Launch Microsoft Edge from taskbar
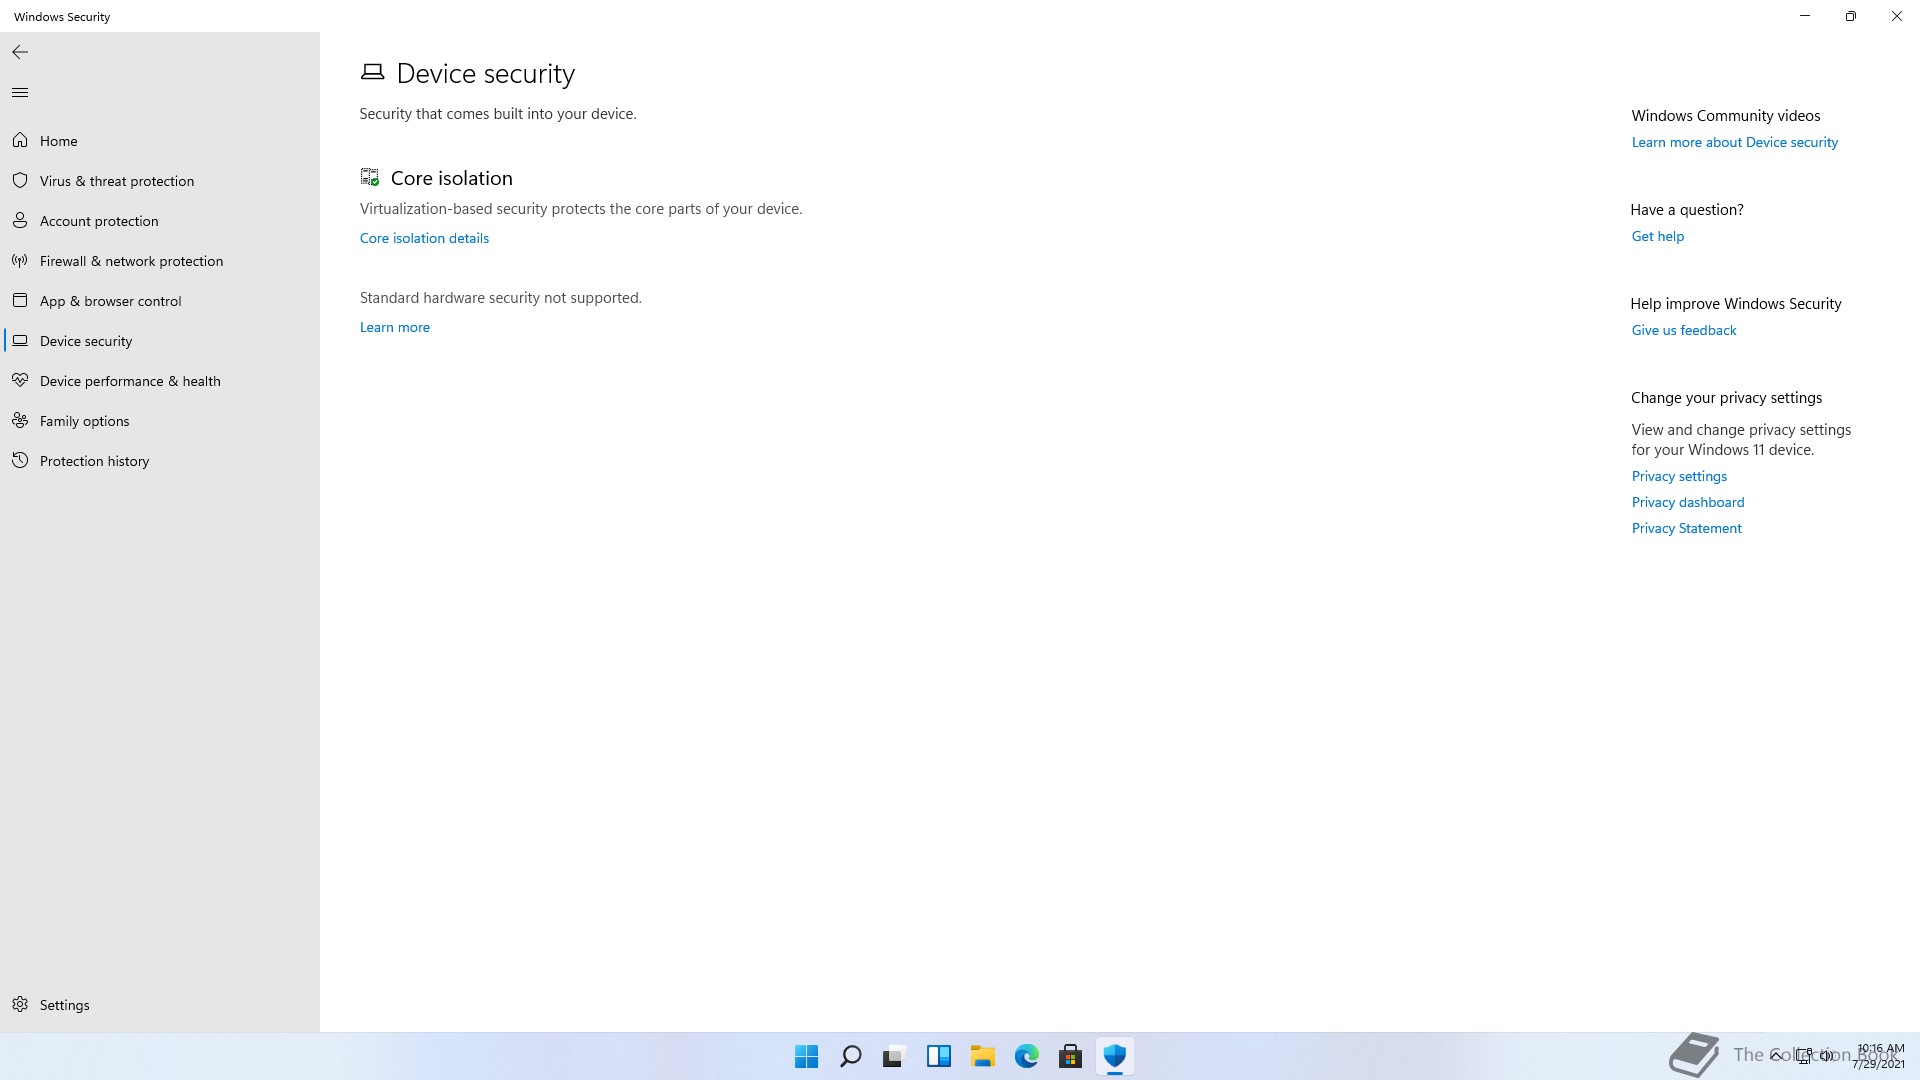 (x=1027, y=1056)
